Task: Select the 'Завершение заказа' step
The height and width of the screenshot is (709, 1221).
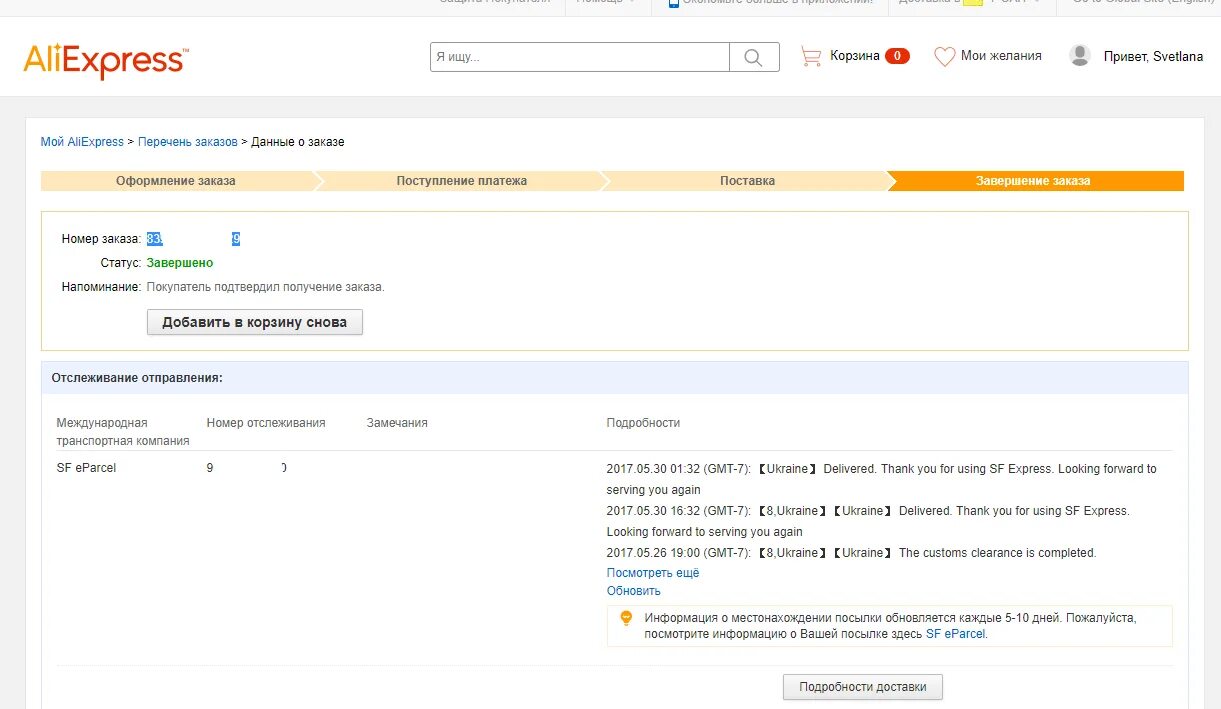Action: (x=1033, y=181)
